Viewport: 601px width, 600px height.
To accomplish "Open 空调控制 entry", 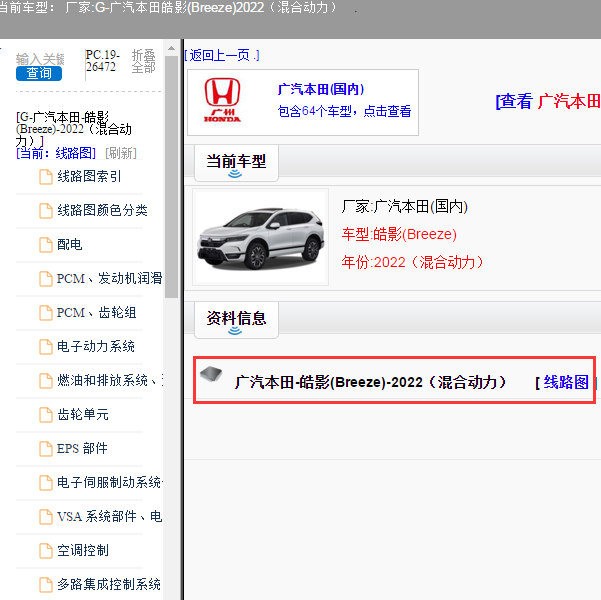I will tap(83, 550).
